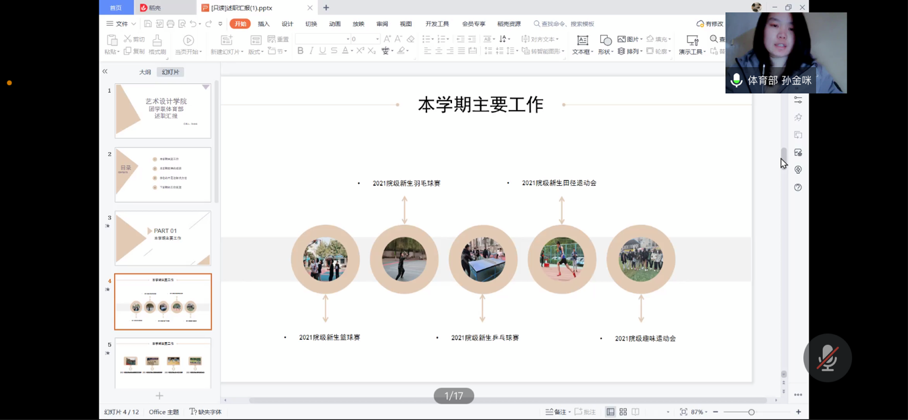Click the help question-mark icon in right sidebar
The height and width of the screenshot is (420, 908).
click(x=798, y=187)
